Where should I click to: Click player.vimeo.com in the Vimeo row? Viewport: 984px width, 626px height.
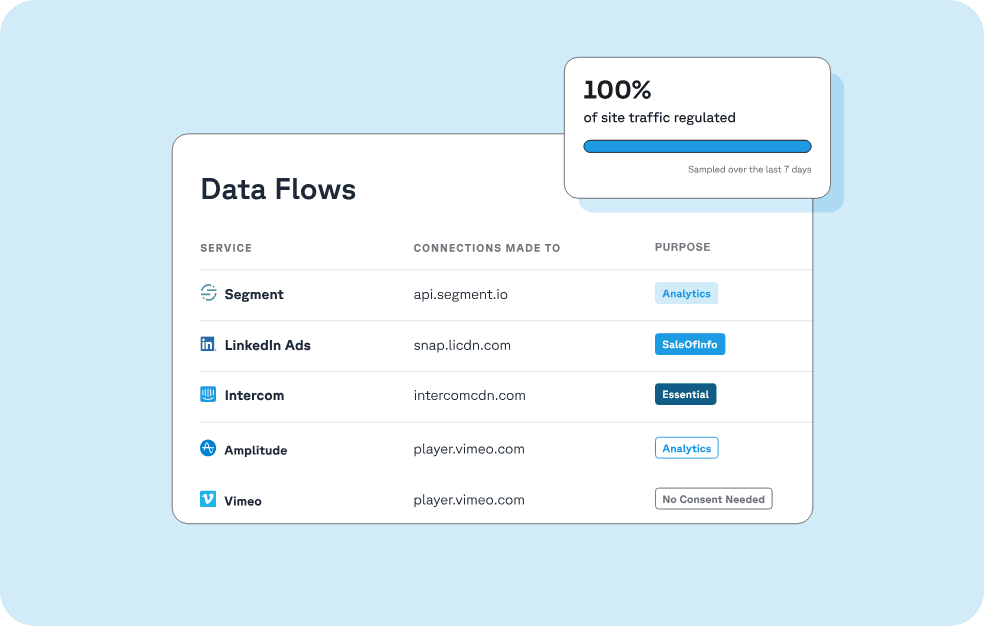(x=469, y=499)
